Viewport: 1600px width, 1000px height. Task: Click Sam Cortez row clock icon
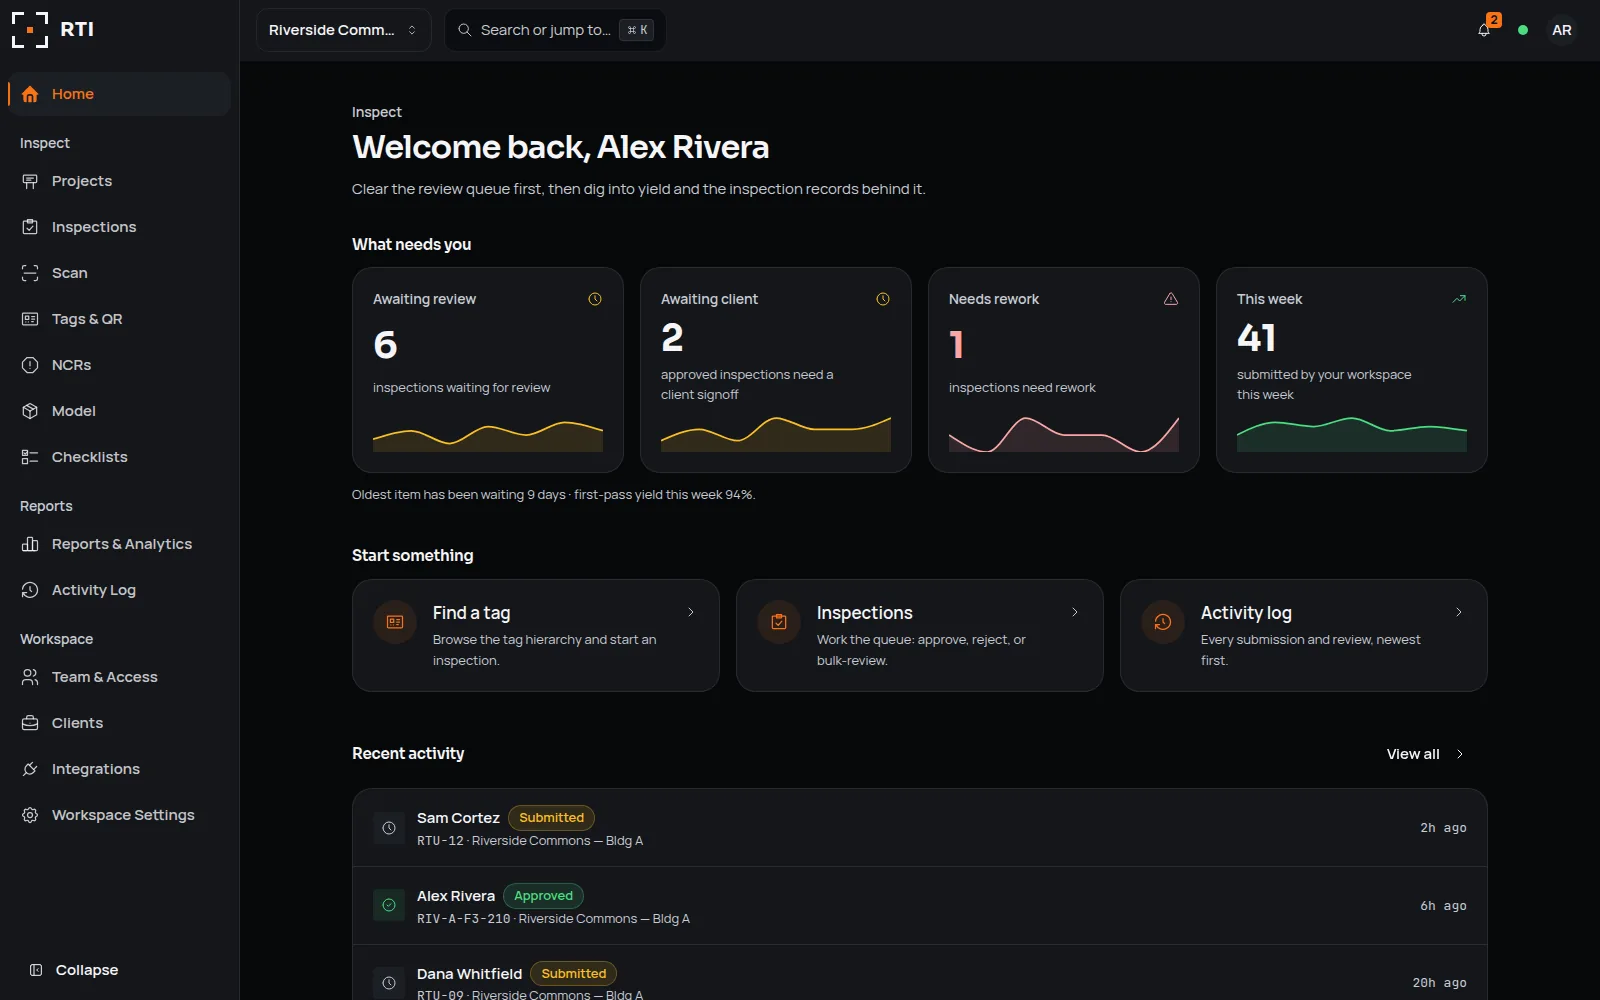[x=389, y=828]
